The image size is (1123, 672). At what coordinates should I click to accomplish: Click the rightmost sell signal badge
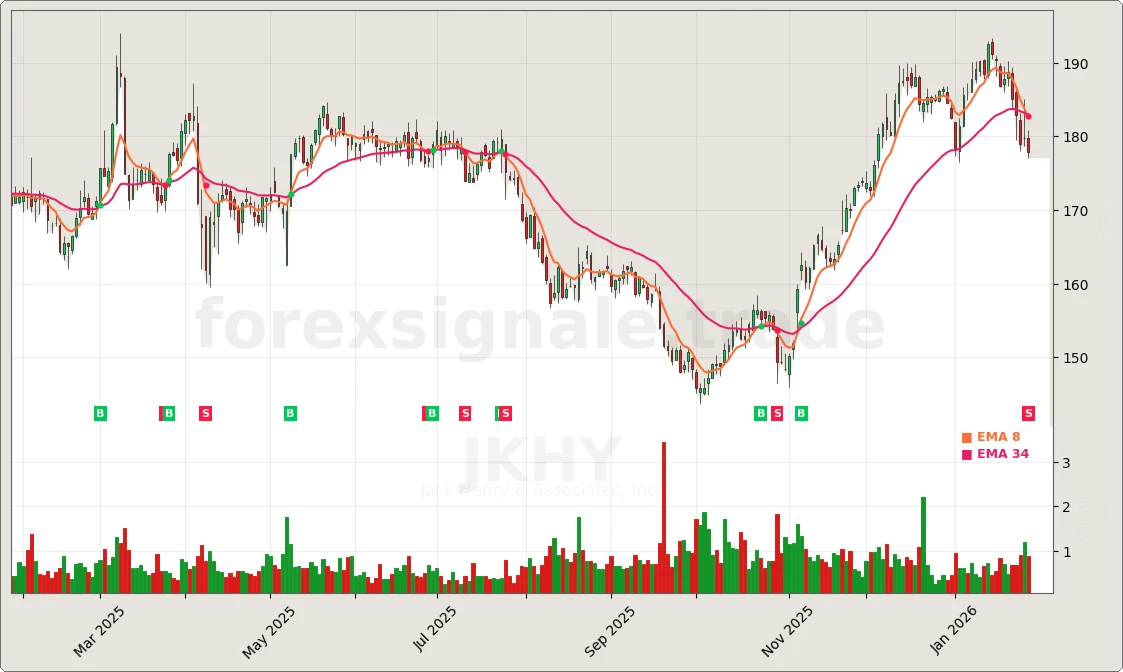[1028, 413]
